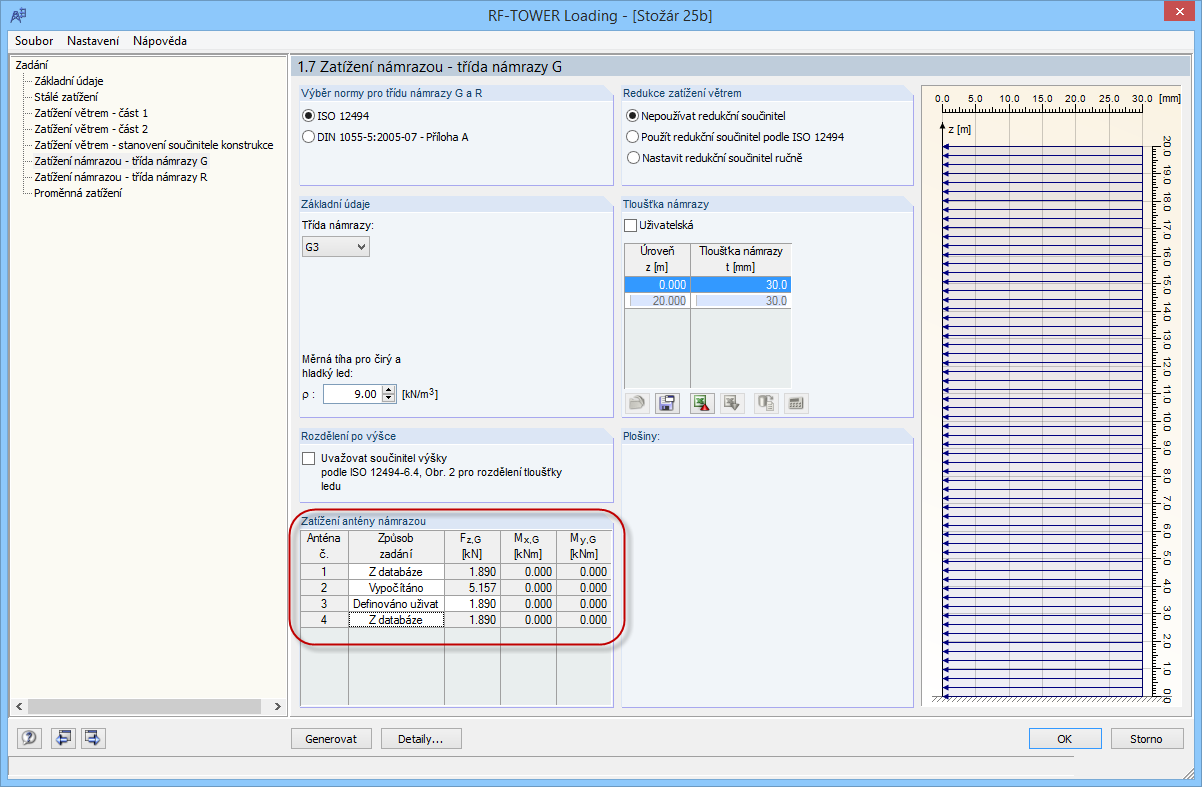Click the database copy icon below the ice thickness table
The height and width of the screenshot is (787, 1202).
coord(767,403)
